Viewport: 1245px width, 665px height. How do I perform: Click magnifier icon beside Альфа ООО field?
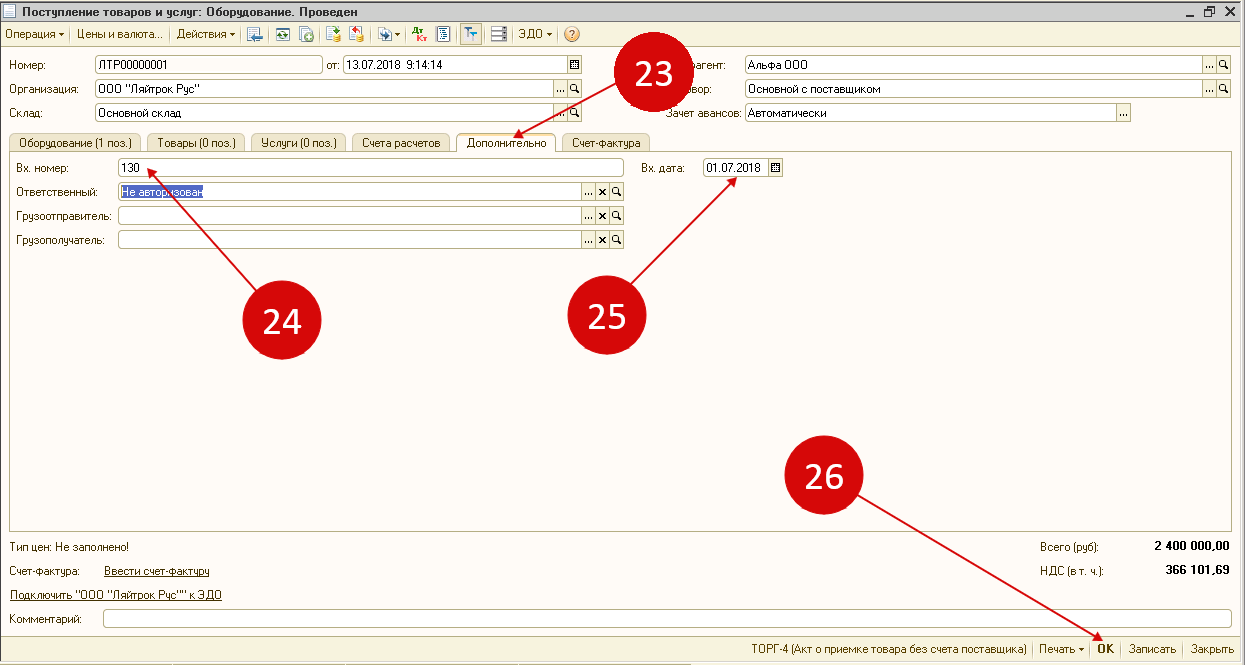(1224, 65)
